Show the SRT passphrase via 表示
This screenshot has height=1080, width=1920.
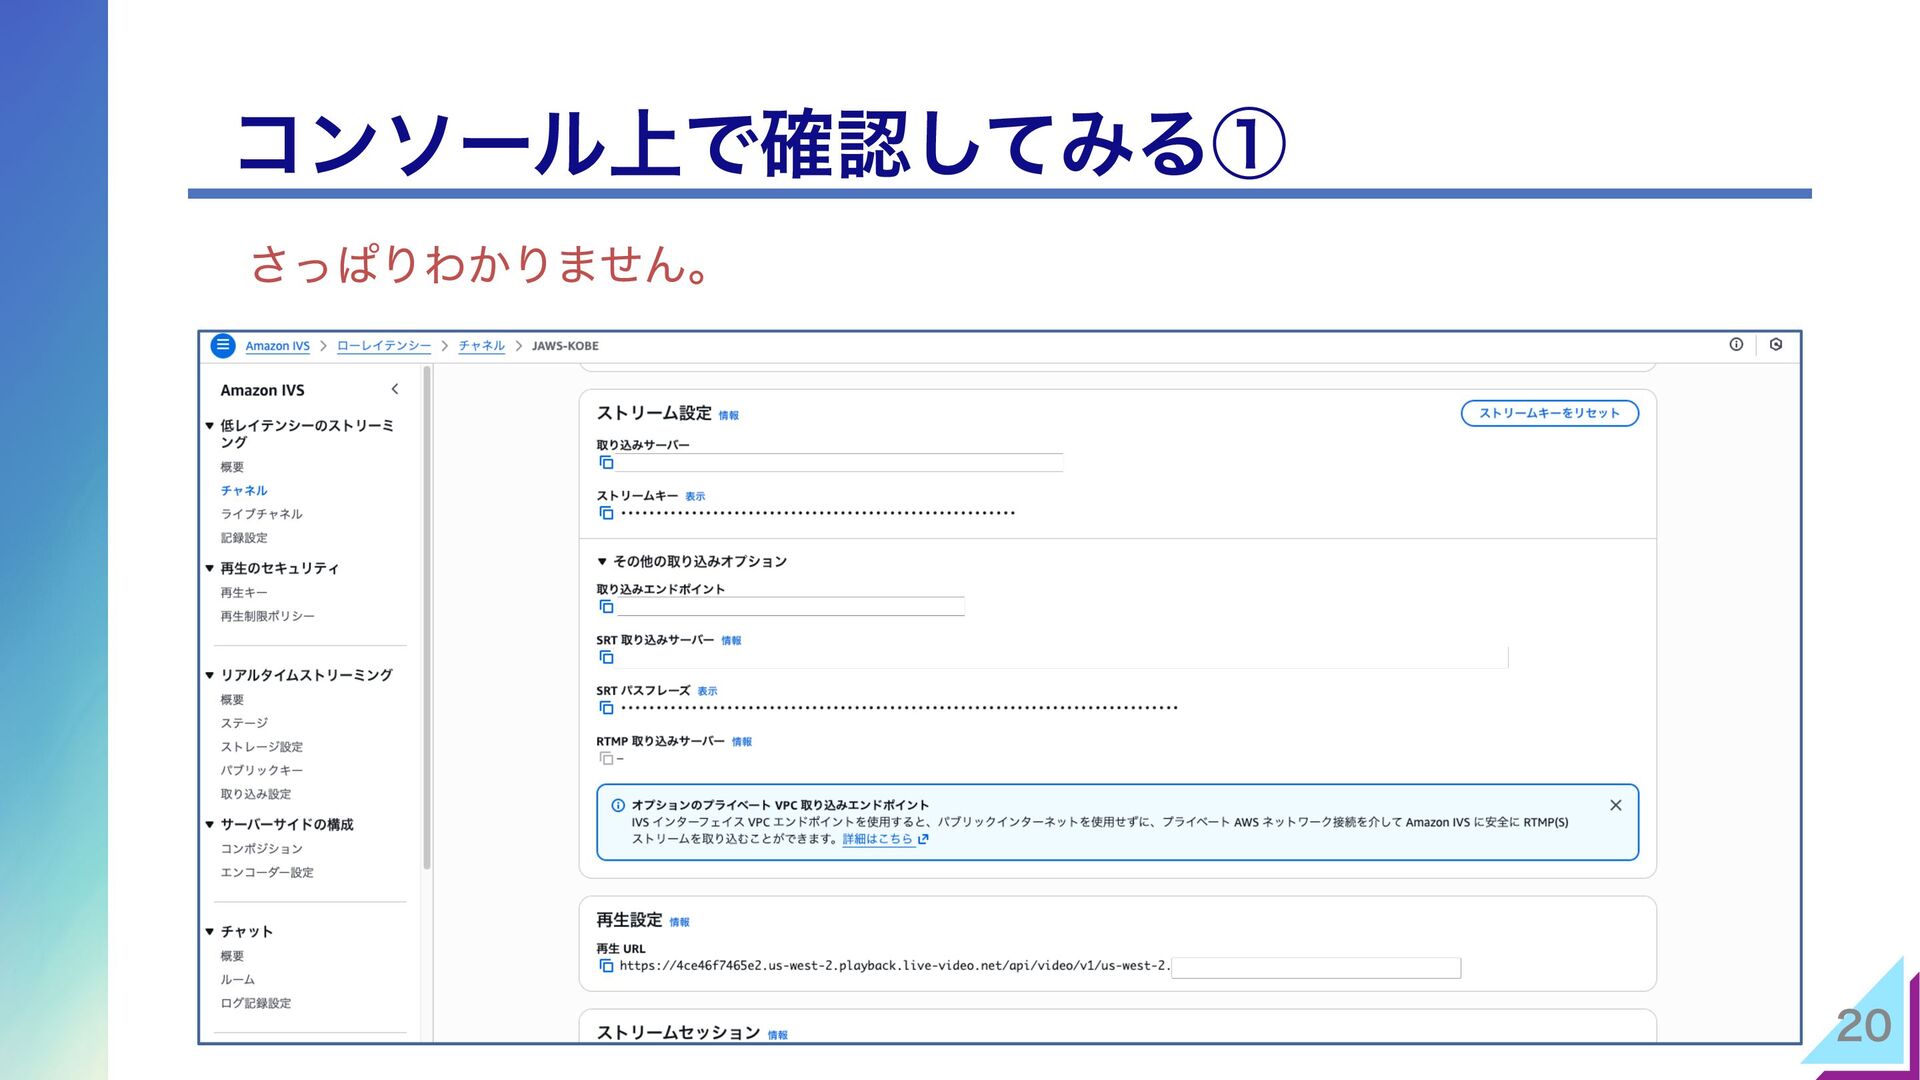[707, 692]
